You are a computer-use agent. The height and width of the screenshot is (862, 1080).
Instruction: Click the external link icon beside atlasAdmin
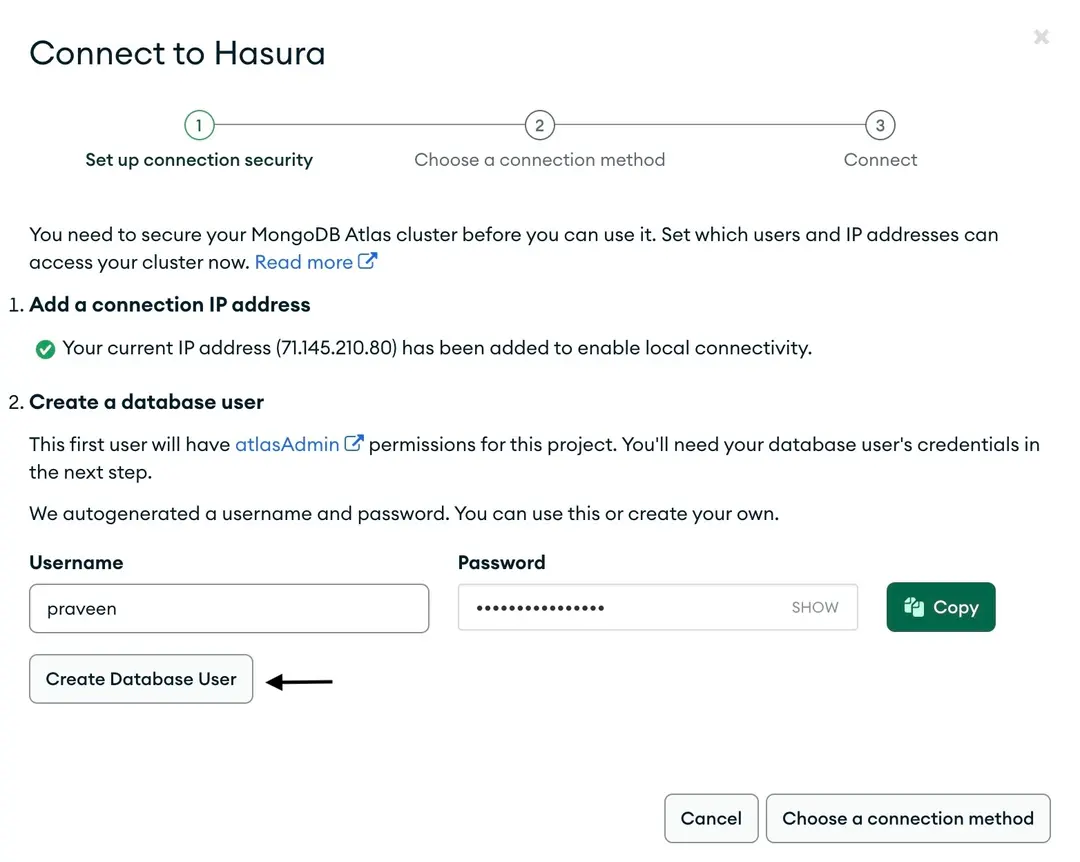tap(354, 444)
